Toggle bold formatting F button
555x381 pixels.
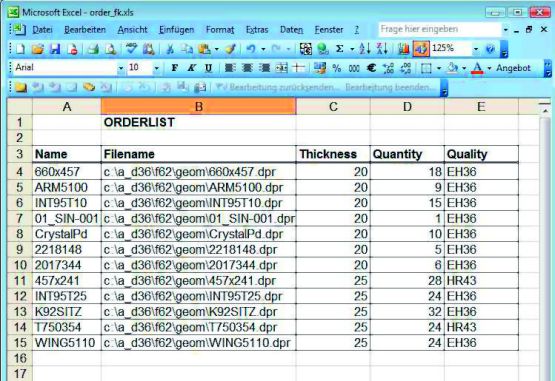pyautogui.click(x=174, y=68)
